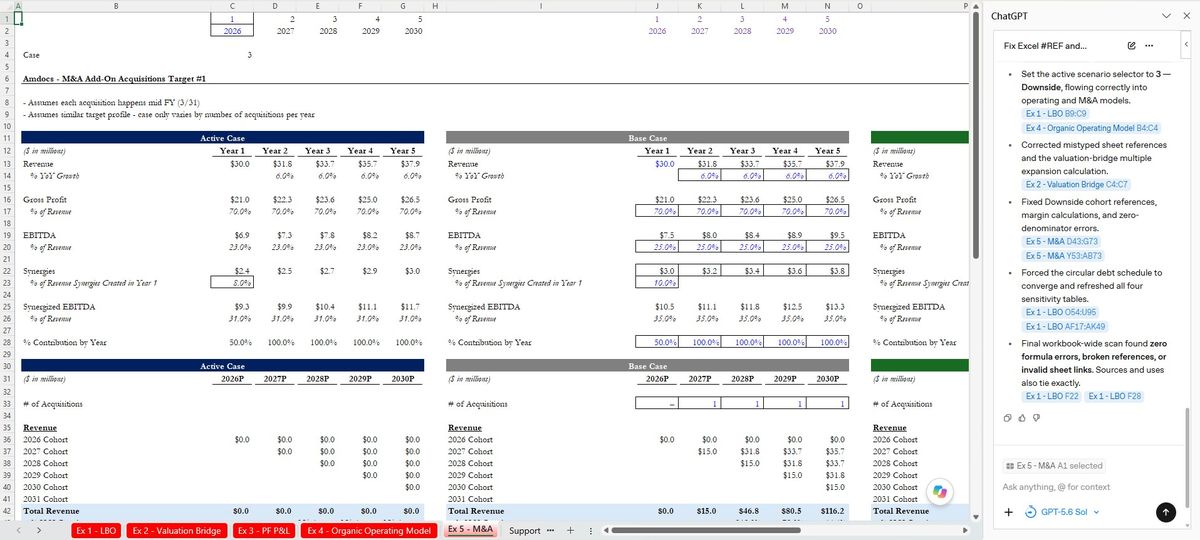Select Base Case 2027 Cohort $15.0 cell
1200x540 pixels.
700,451
